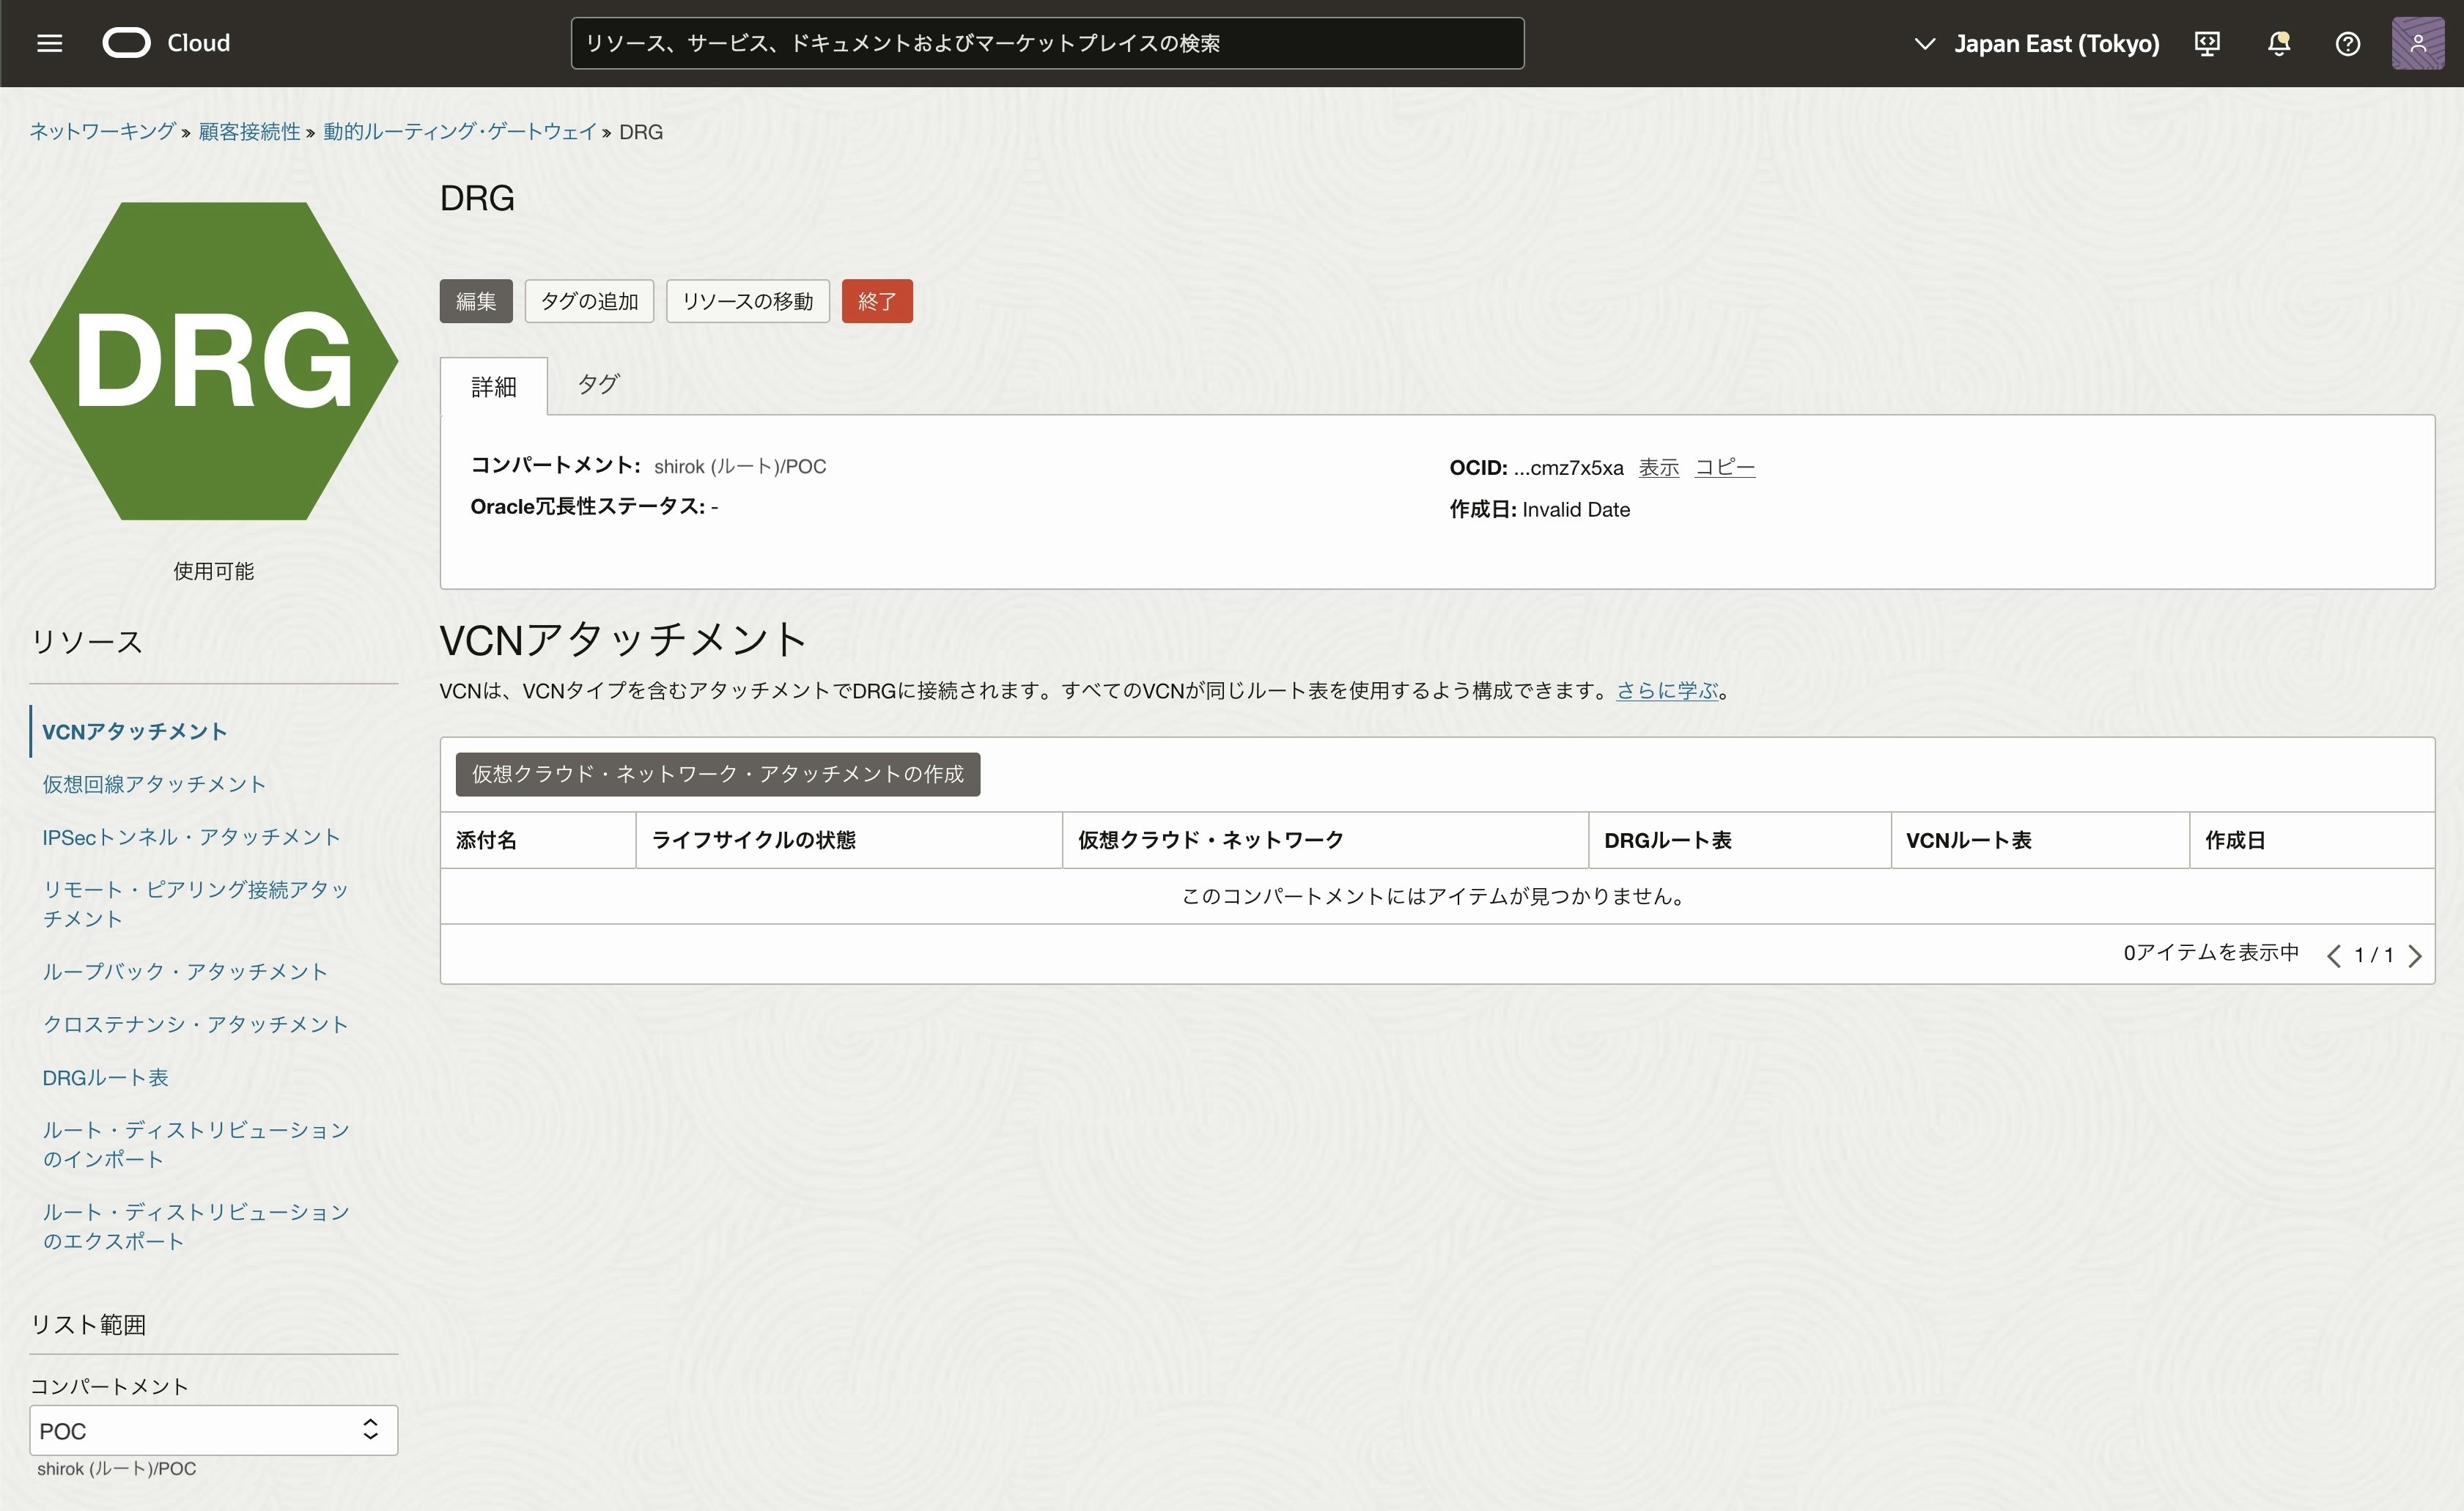Go to previous page of VCN attachments
The image size is (2464, 1511).
[2333, 956]
